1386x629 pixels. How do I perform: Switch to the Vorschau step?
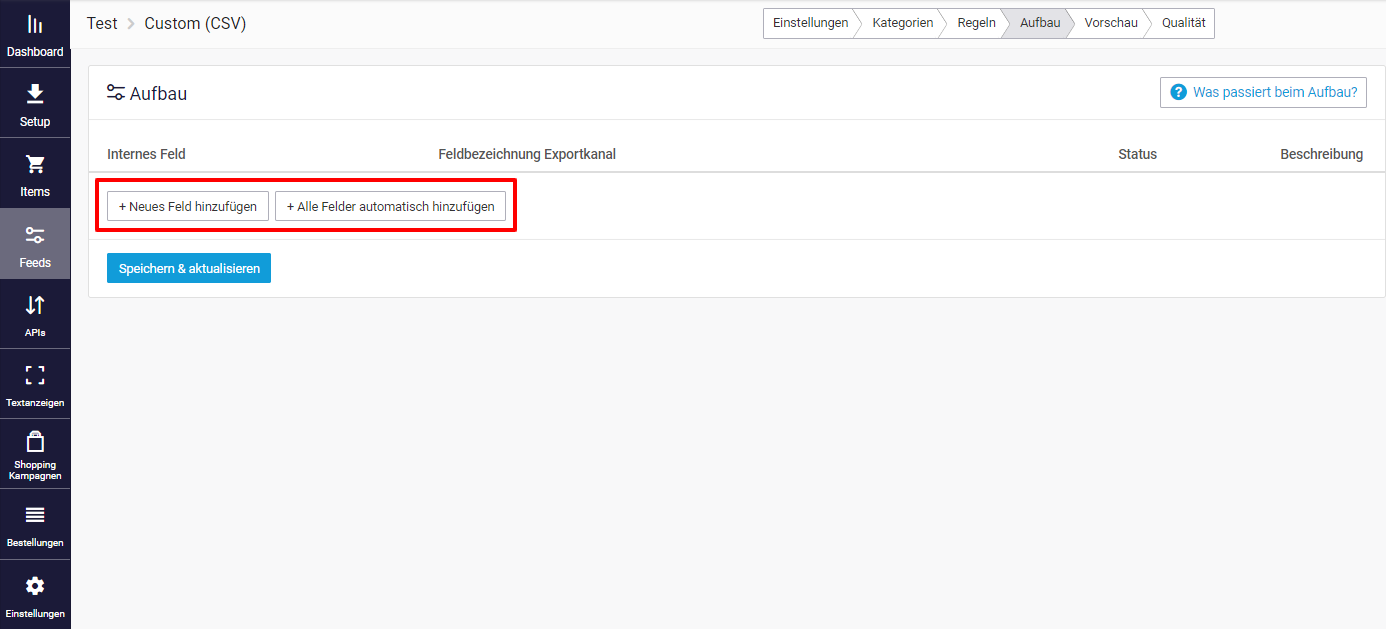point(1110,22)
